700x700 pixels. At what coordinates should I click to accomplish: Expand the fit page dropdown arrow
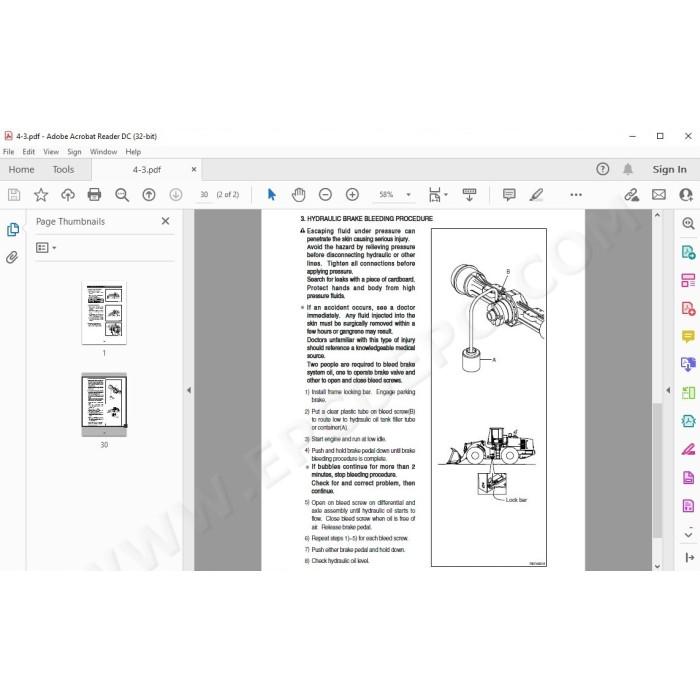point(446,195)
